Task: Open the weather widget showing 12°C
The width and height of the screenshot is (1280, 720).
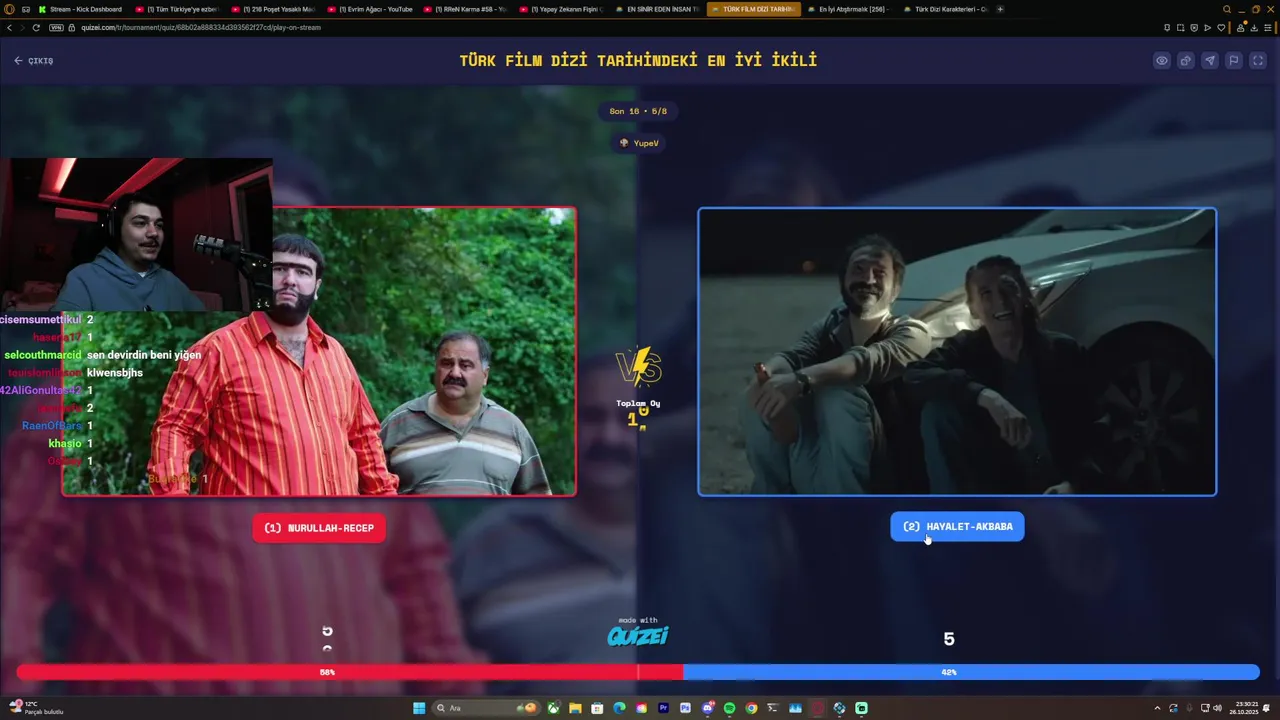Action: [38, 708]
